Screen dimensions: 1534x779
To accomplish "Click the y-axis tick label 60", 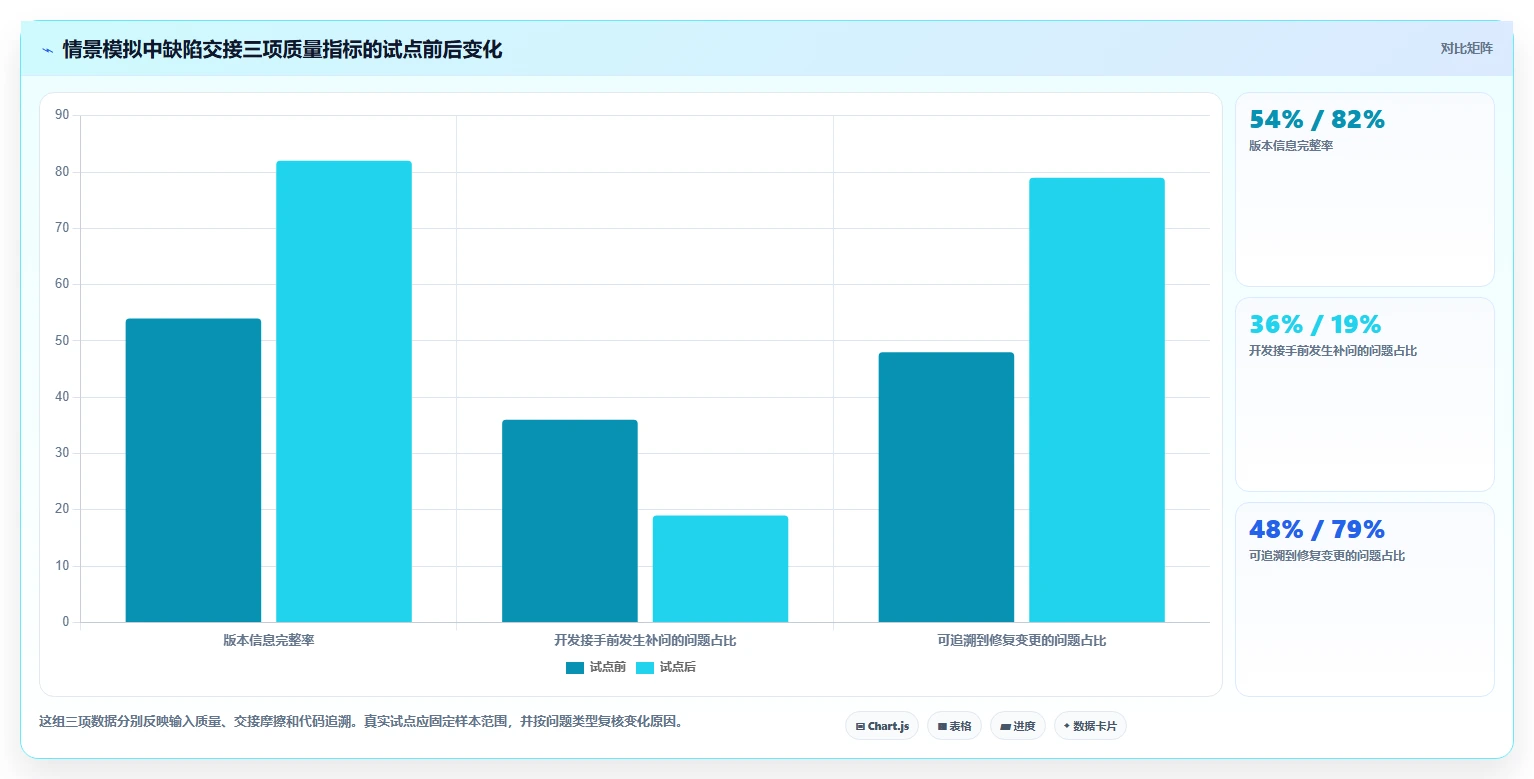I will [62, 284].
